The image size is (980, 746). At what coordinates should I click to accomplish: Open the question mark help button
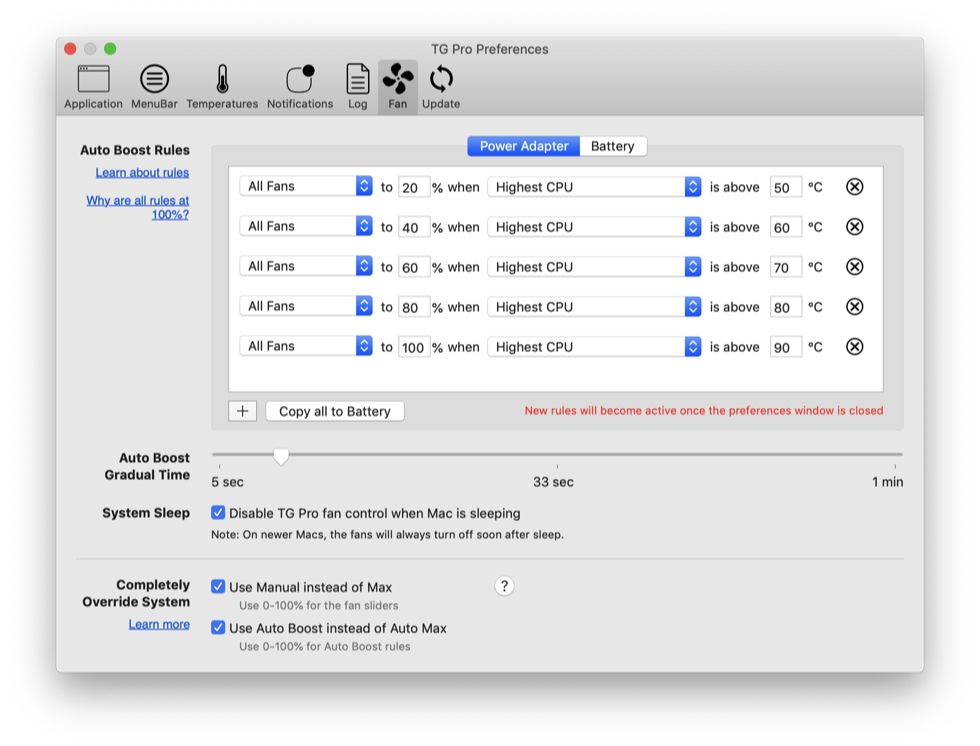[x=504, y=586]
